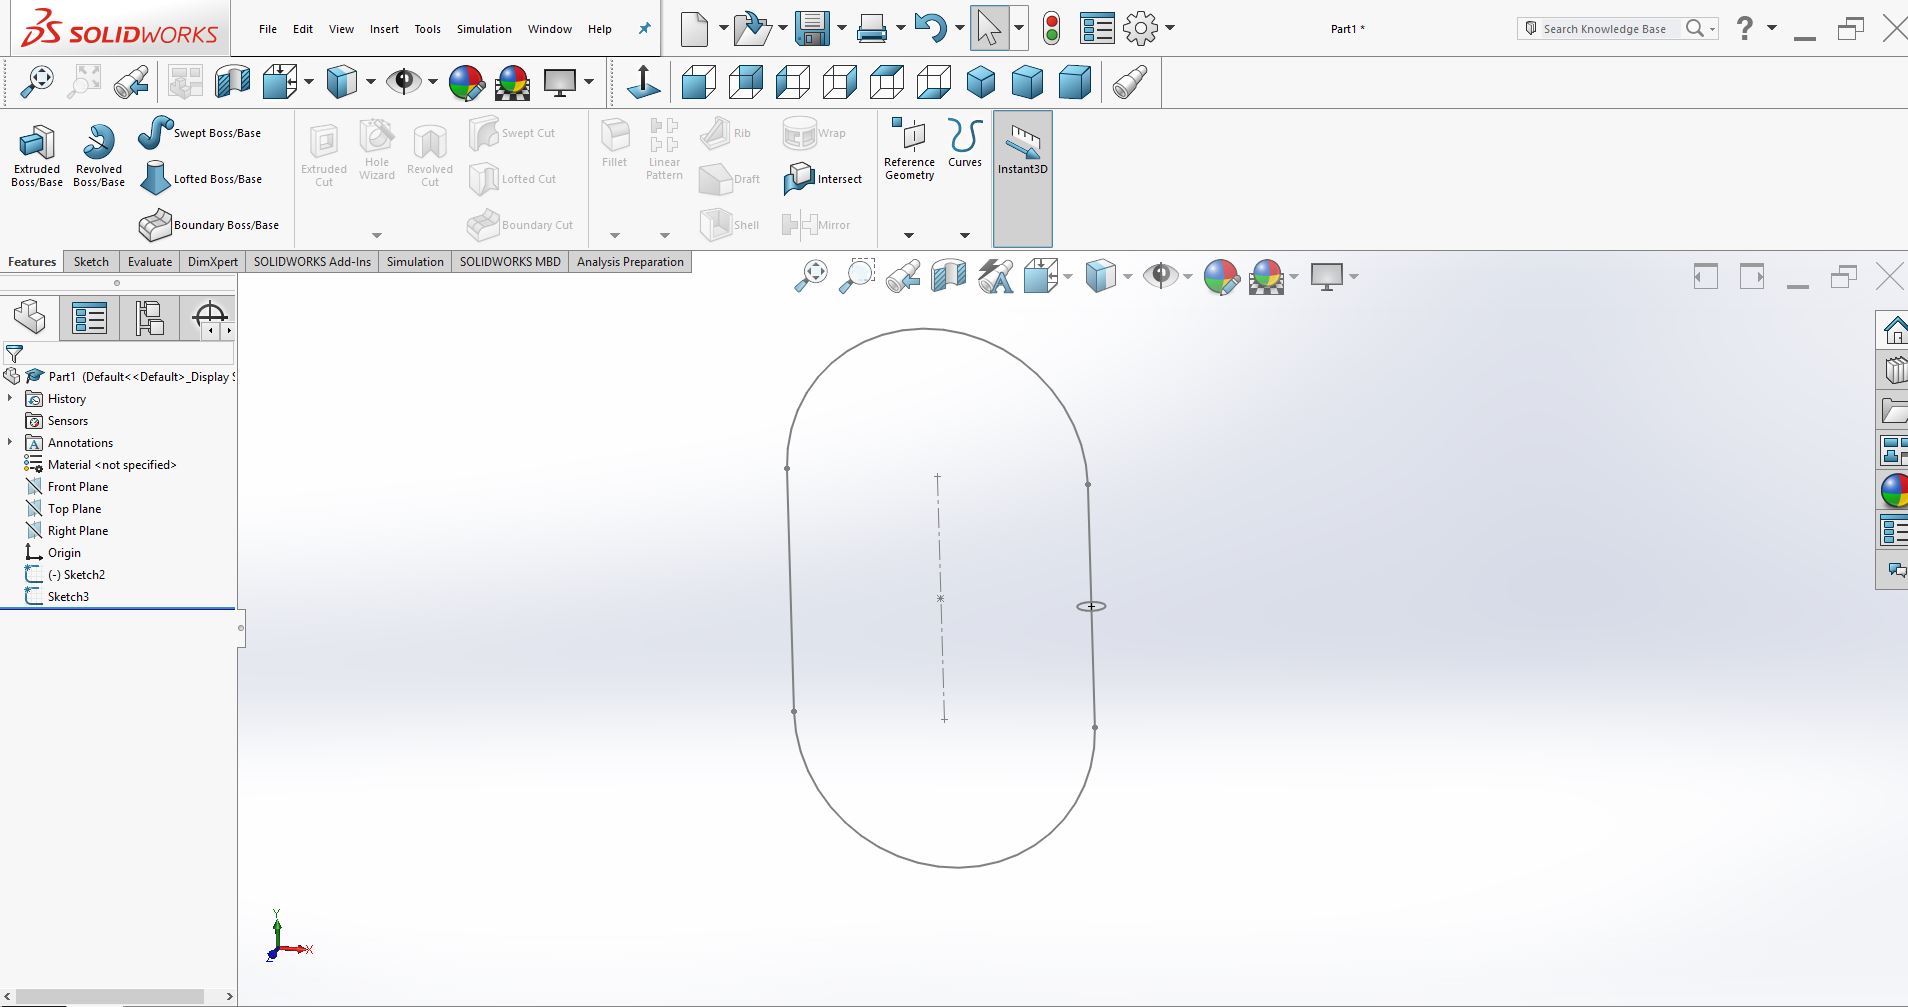Select Sketch3 in the feature tree
This screenshot has width=1908, height=1007.
click(x=68, y=597)
